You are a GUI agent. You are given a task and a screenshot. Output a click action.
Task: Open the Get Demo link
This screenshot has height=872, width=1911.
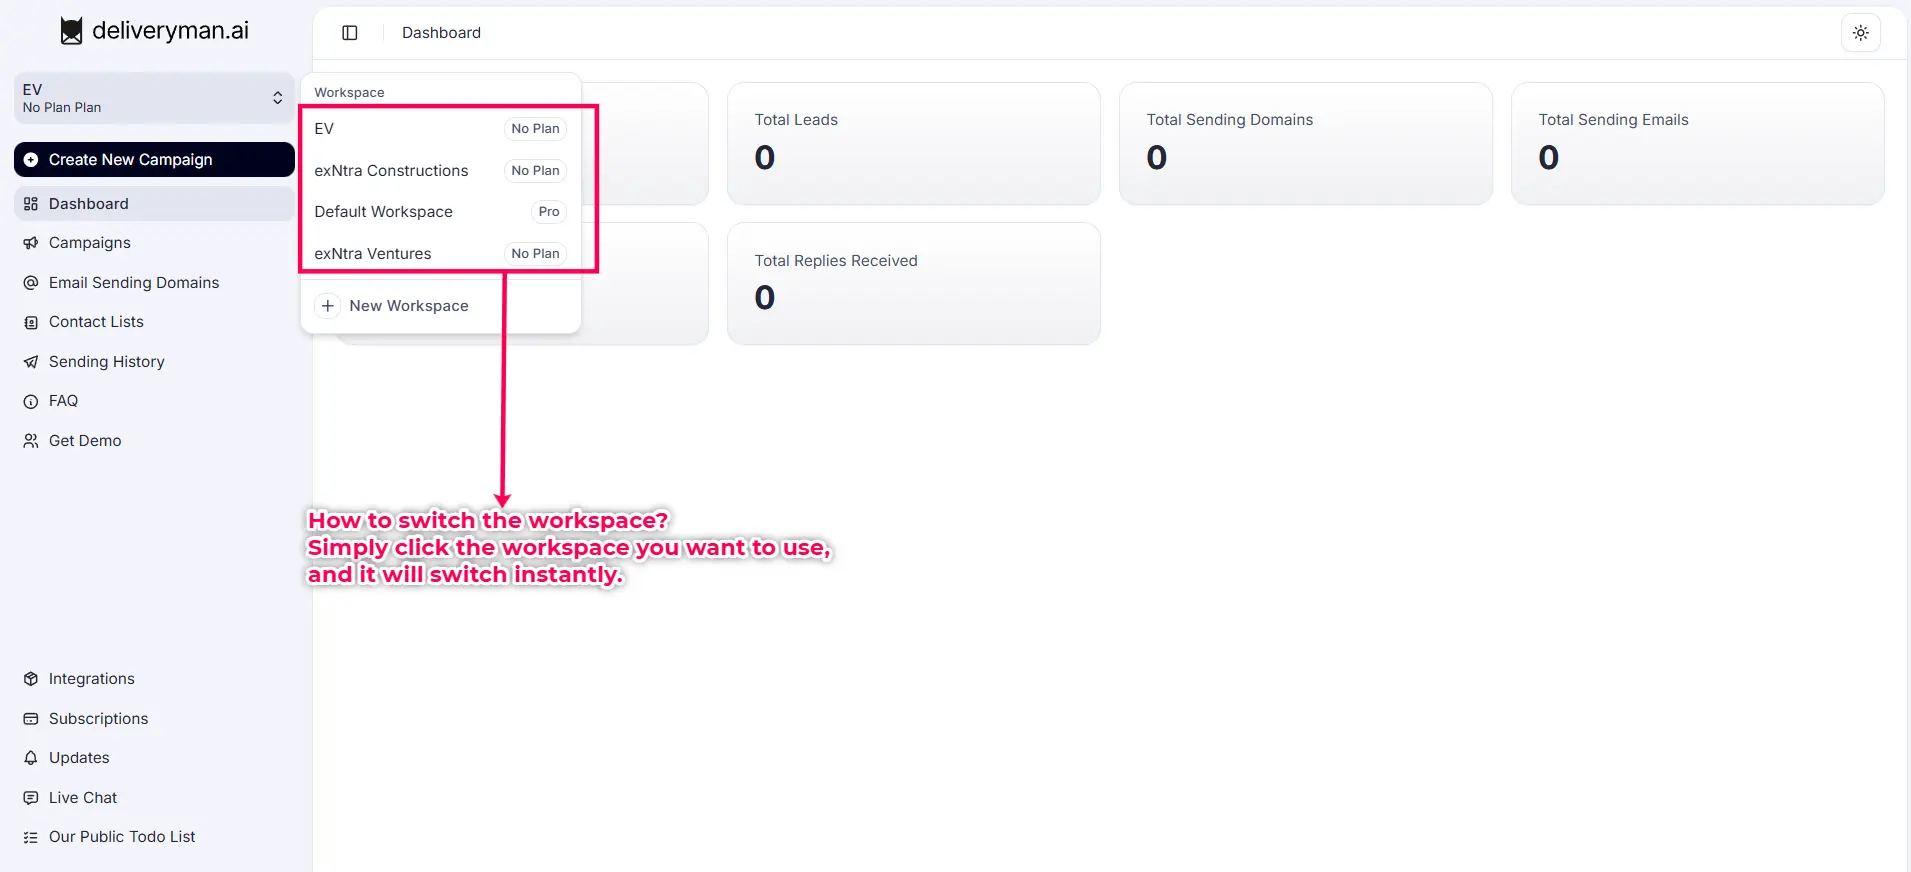coord(85,441)
